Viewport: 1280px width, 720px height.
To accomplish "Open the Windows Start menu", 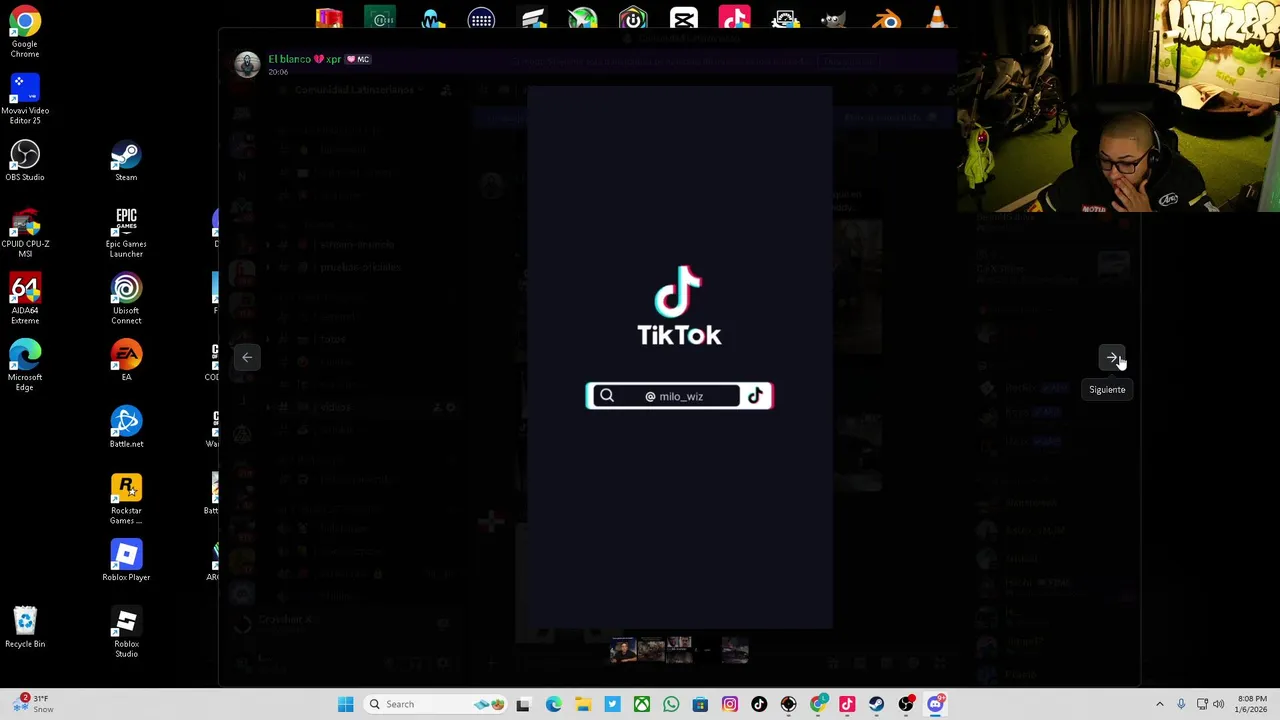I will pyautogui.click(x=345, y=704).
